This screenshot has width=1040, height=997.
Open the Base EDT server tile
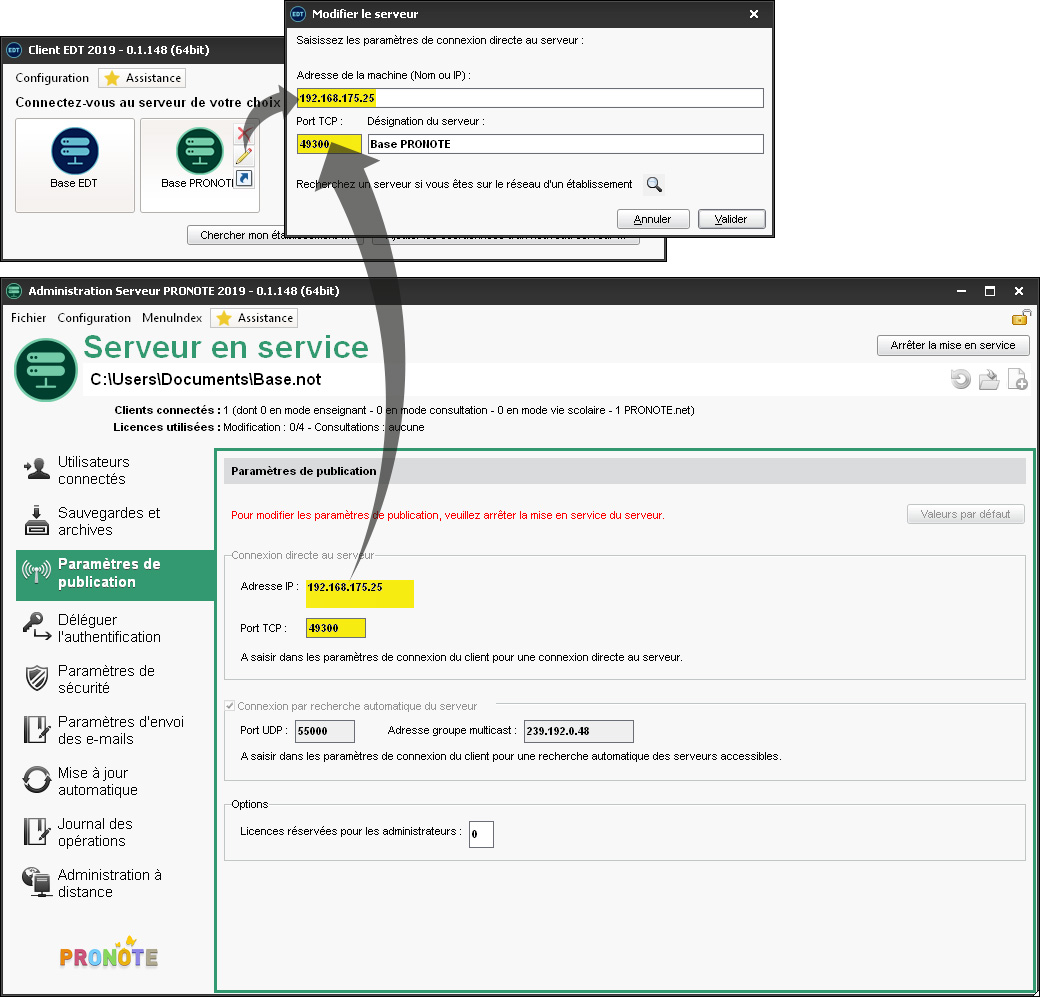75,165
